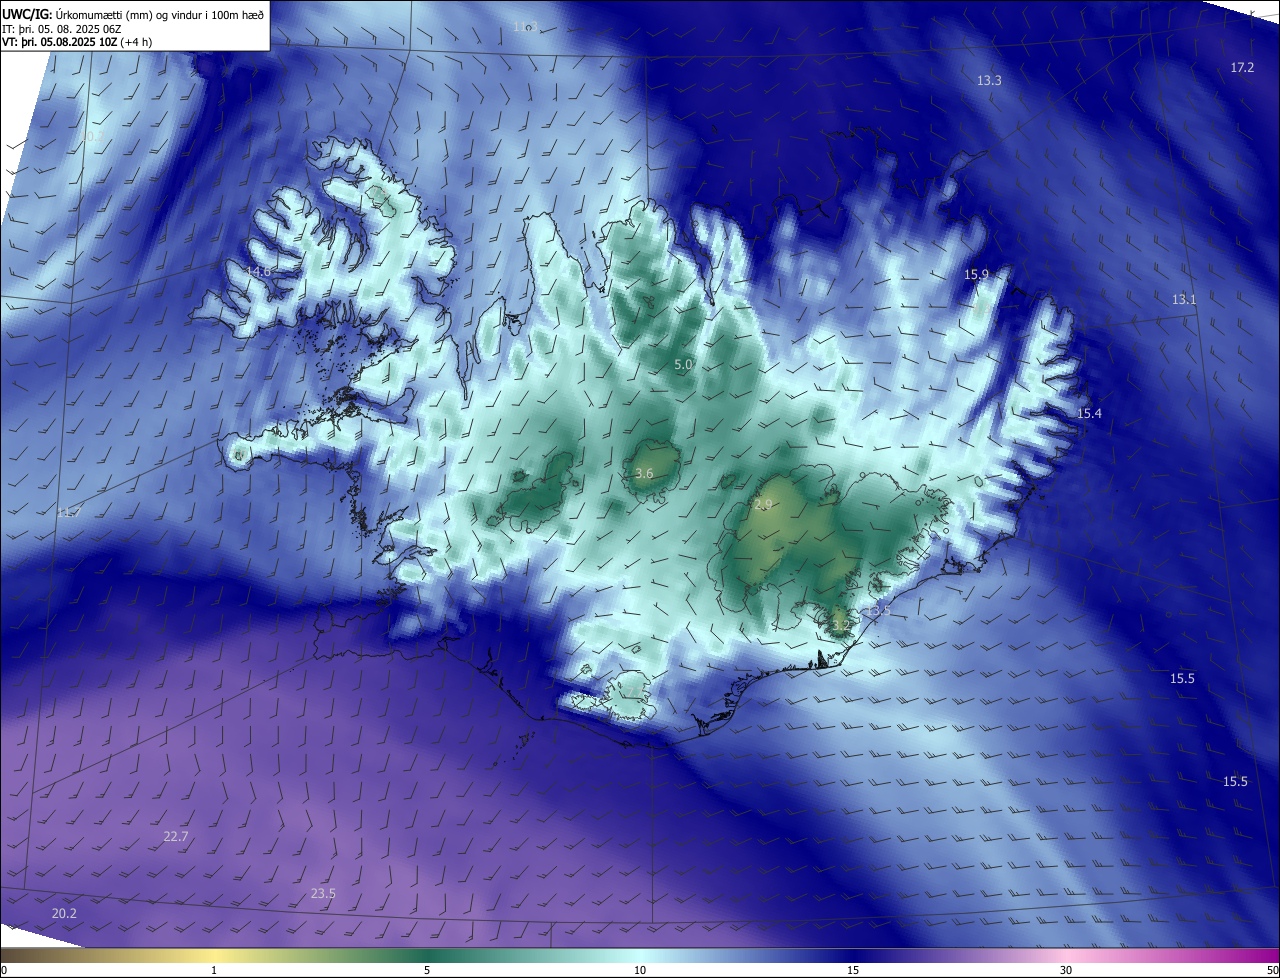
Task: Click the 15.4 value label
Action: coord(1089,414)
